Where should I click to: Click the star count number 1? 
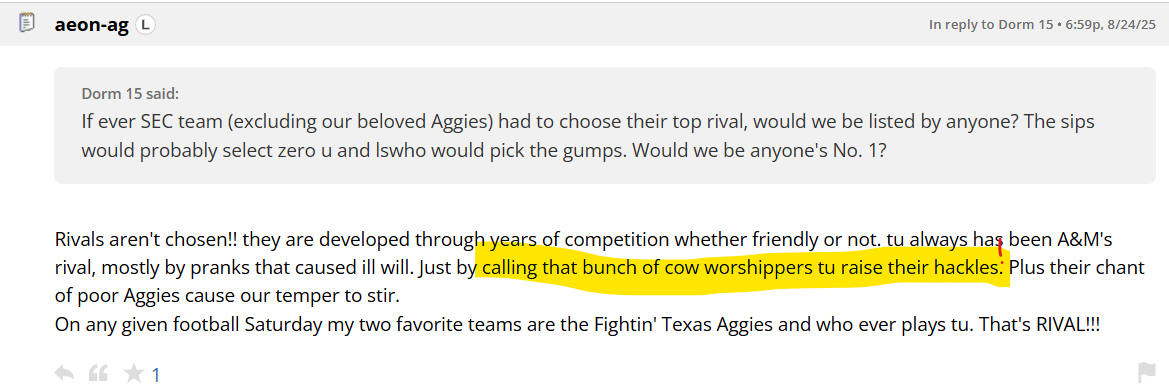pos(156,374)
